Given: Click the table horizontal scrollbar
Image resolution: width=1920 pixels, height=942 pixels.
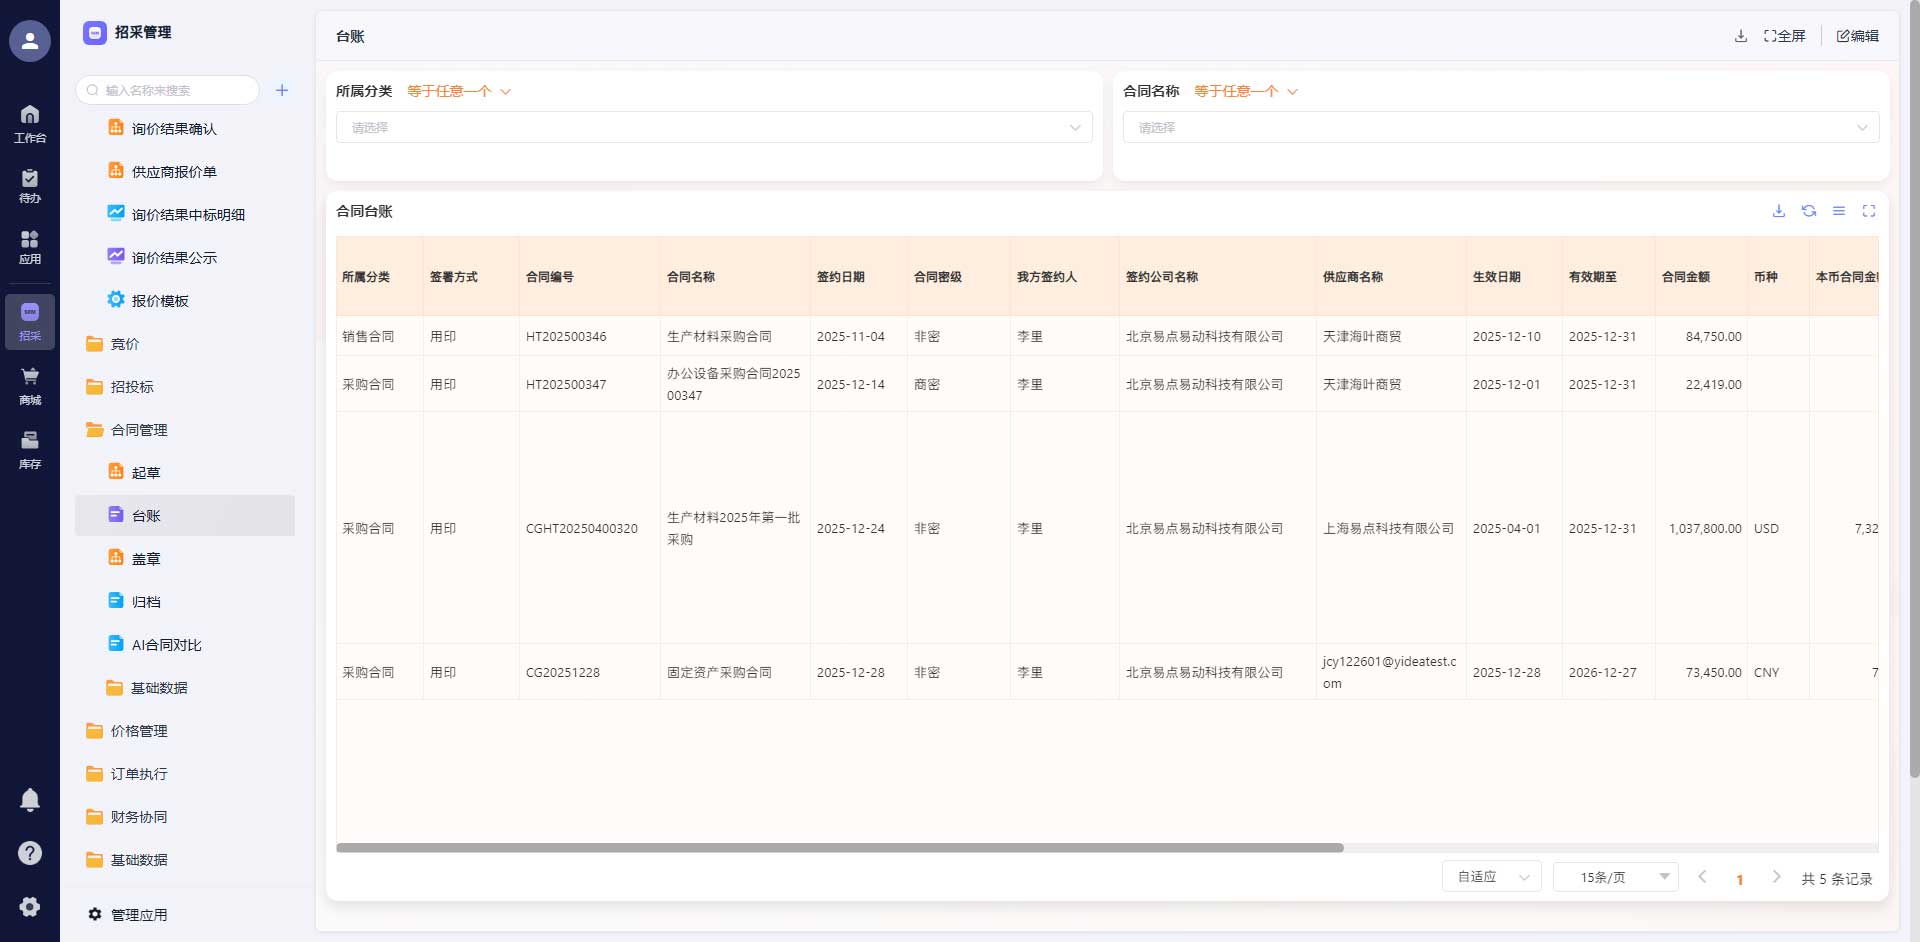Looking at the screenshot, I should tap(840, 848).
